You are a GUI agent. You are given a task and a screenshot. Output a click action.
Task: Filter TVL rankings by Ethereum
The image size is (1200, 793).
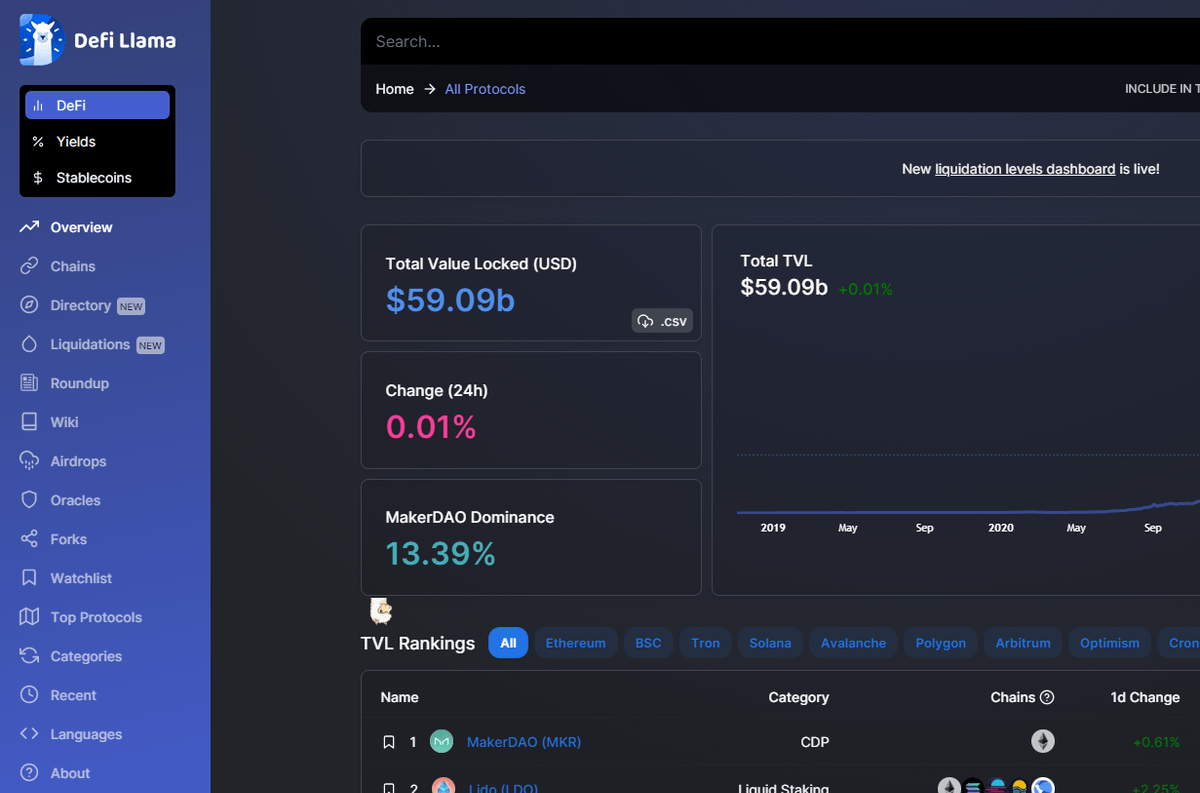pyautogui.click(x=575, y=643)
